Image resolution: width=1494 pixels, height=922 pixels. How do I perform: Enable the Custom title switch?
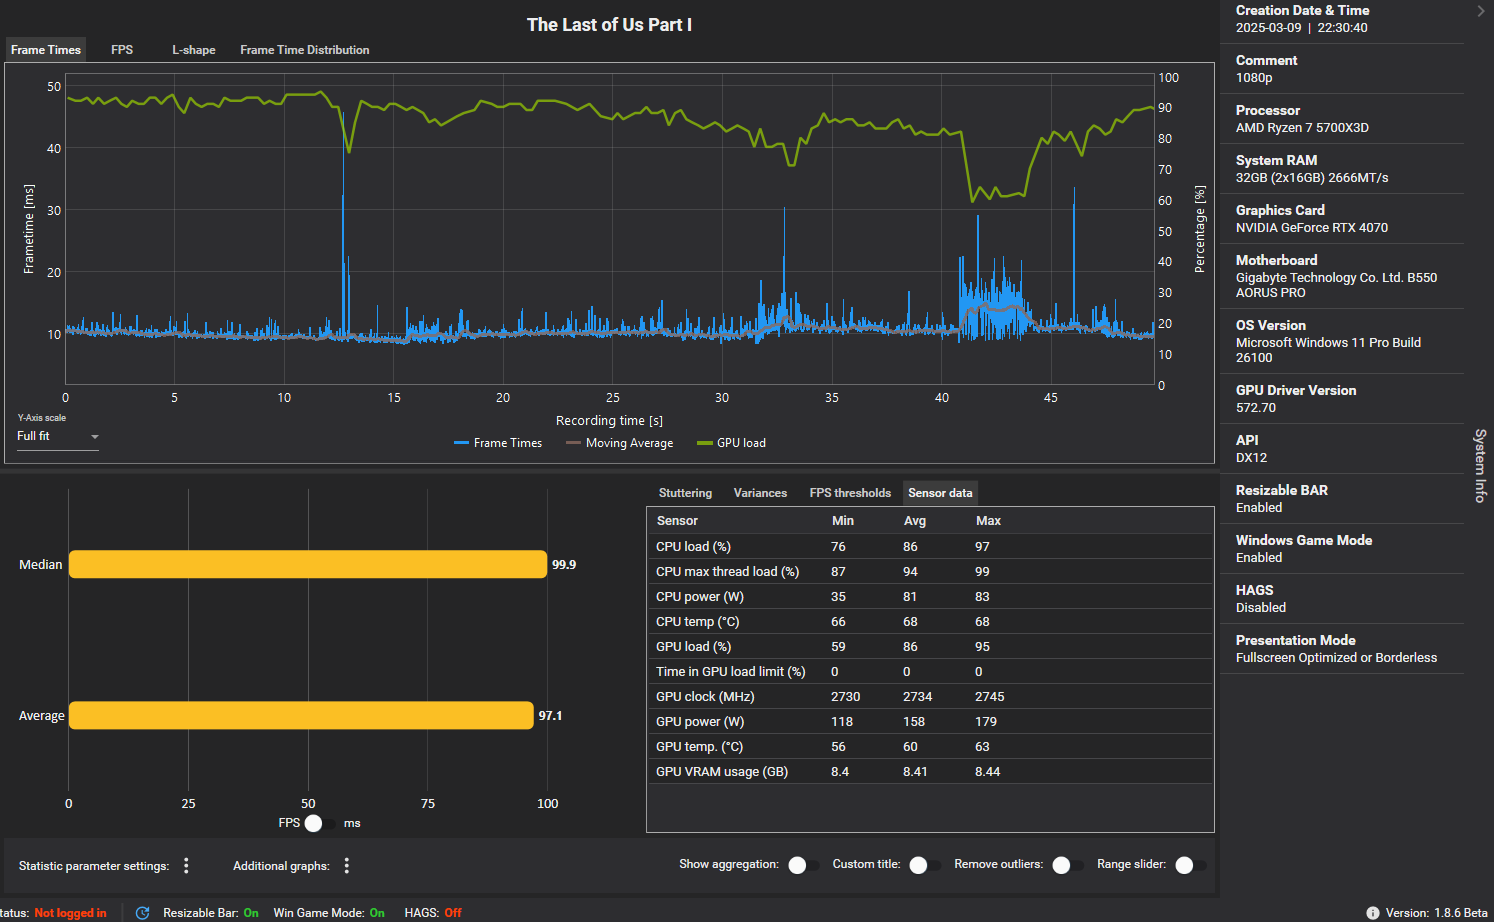click(924, 865)
